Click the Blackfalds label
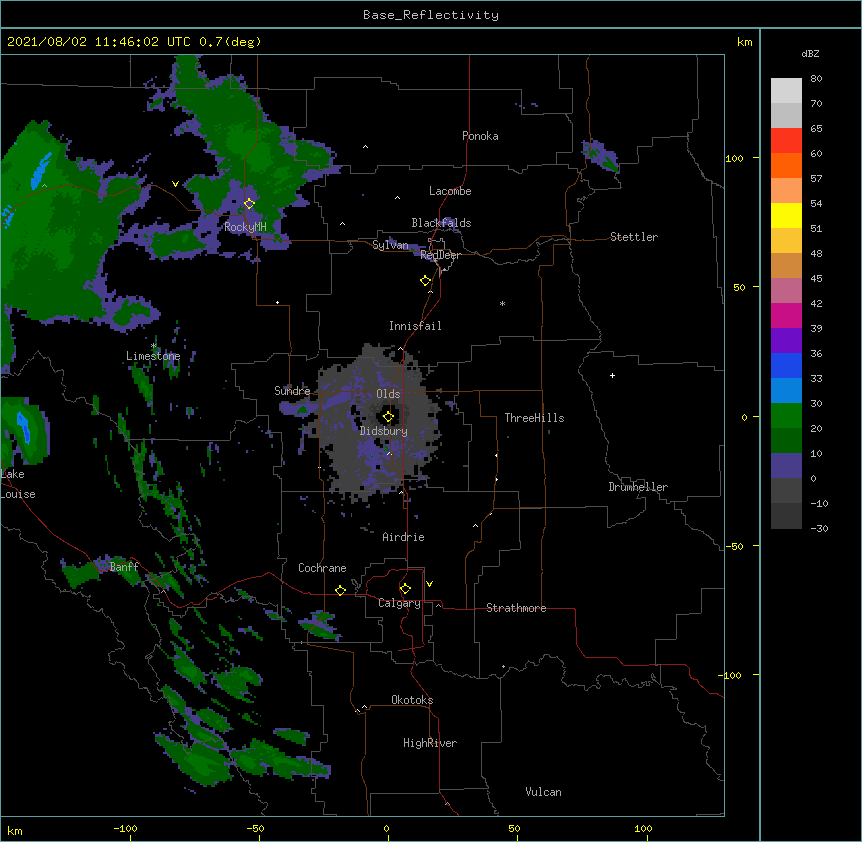Image resolution: width=862 pixels, height=842 pixels. pos(441,223)
